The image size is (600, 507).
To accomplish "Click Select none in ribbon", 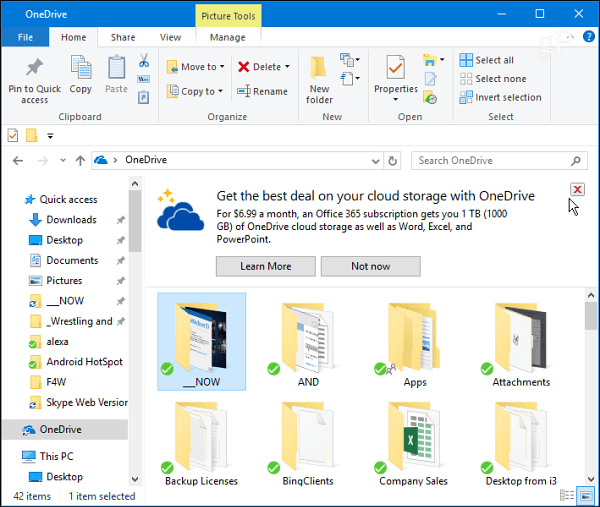I will click(x=493, y=79).
